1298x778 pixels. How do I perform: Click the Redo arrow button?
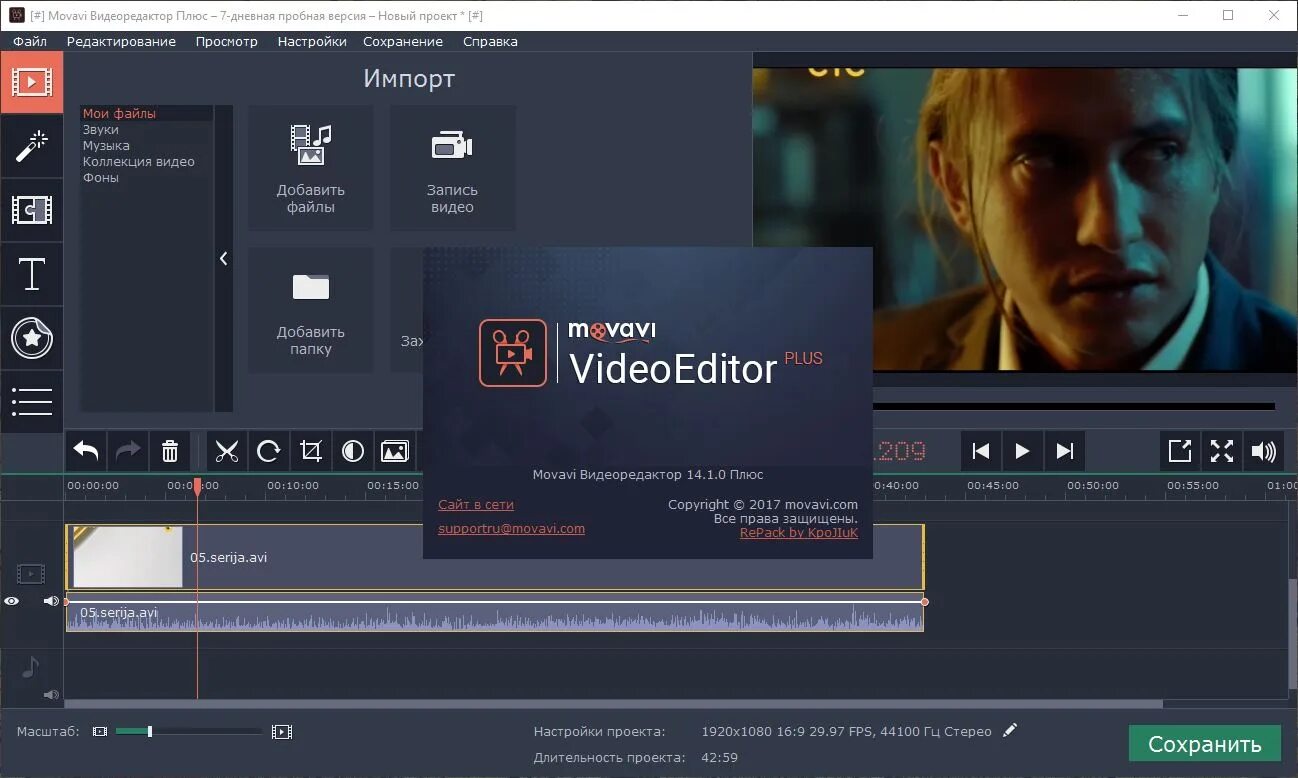128,452
